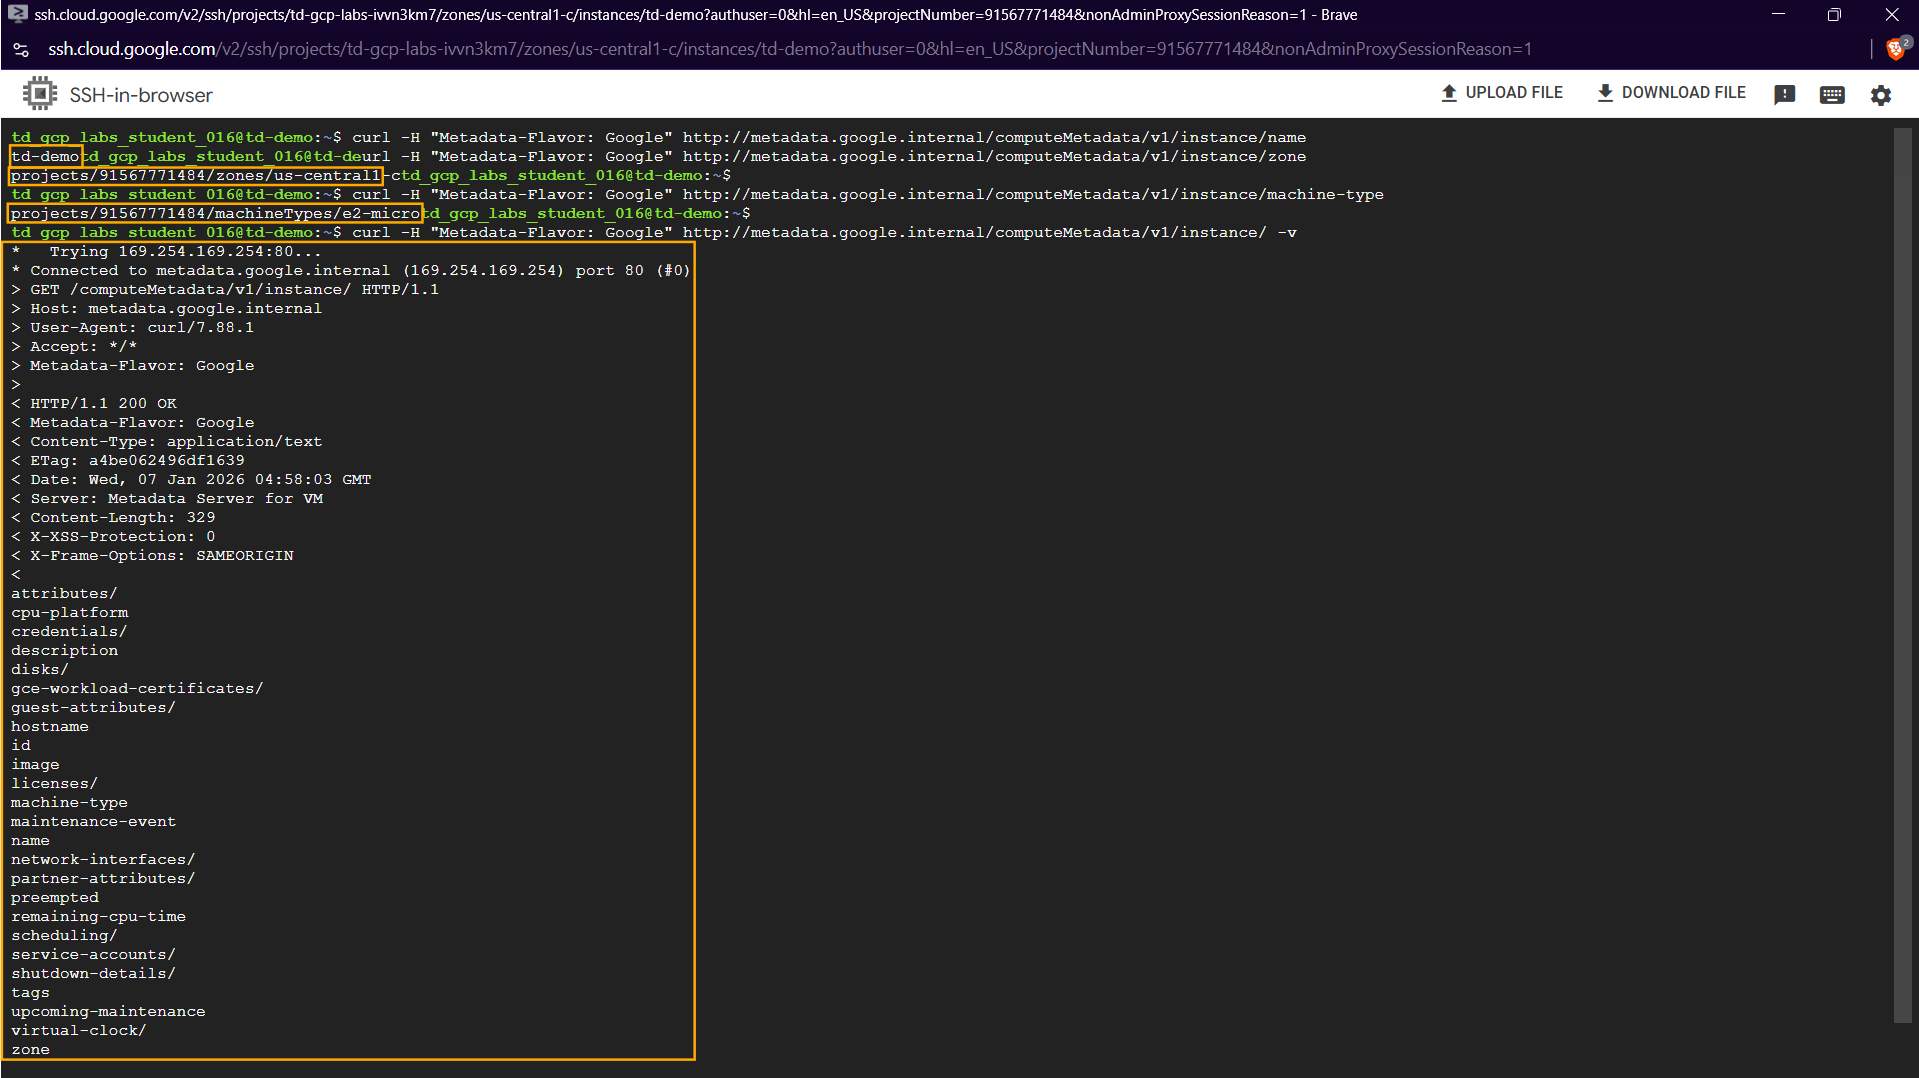The image size is (1919, 1078).
Task: Click the highlighted us-central1 zone path
Action: click(195, 175)
